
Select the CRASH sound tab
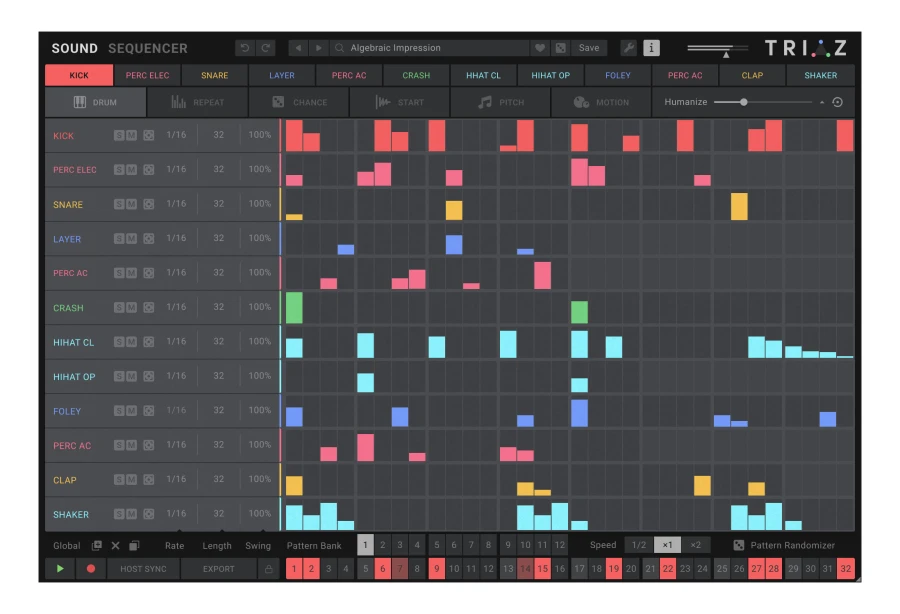[x=416, y=75]
